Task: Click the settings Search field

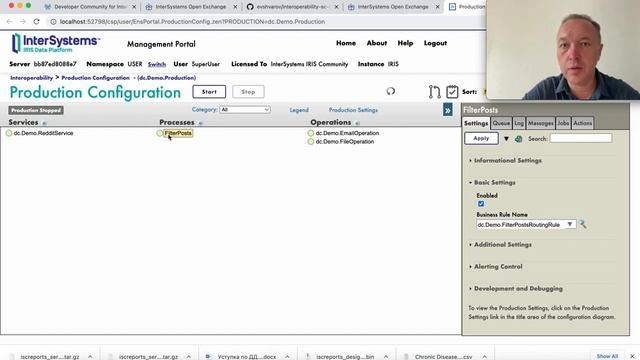Action: click(581, 138)
